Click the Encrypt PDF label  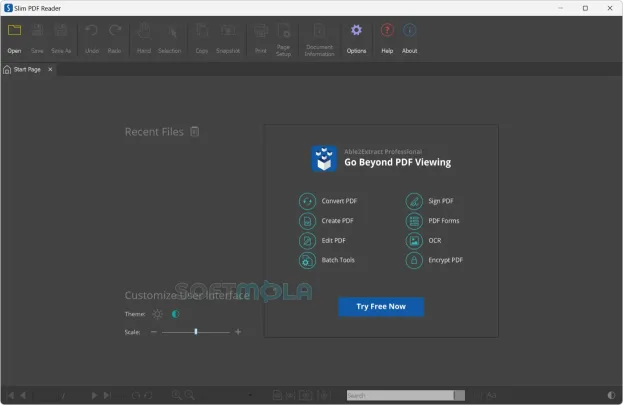[x=445, y=260]
